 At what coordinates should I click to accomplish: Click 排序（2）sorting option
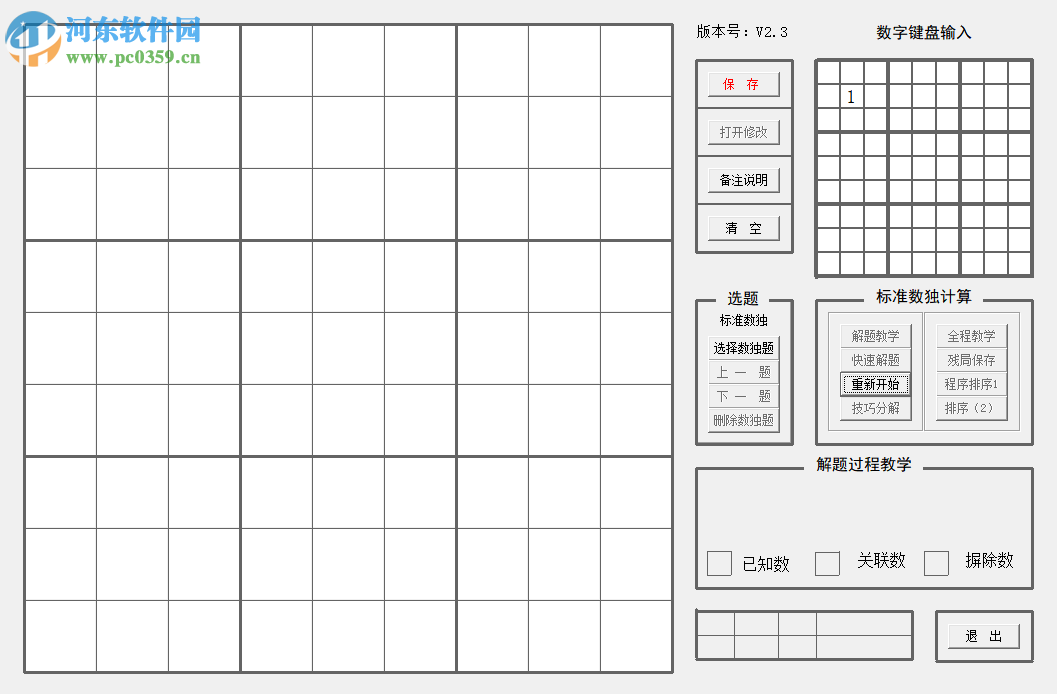[971, 408]
